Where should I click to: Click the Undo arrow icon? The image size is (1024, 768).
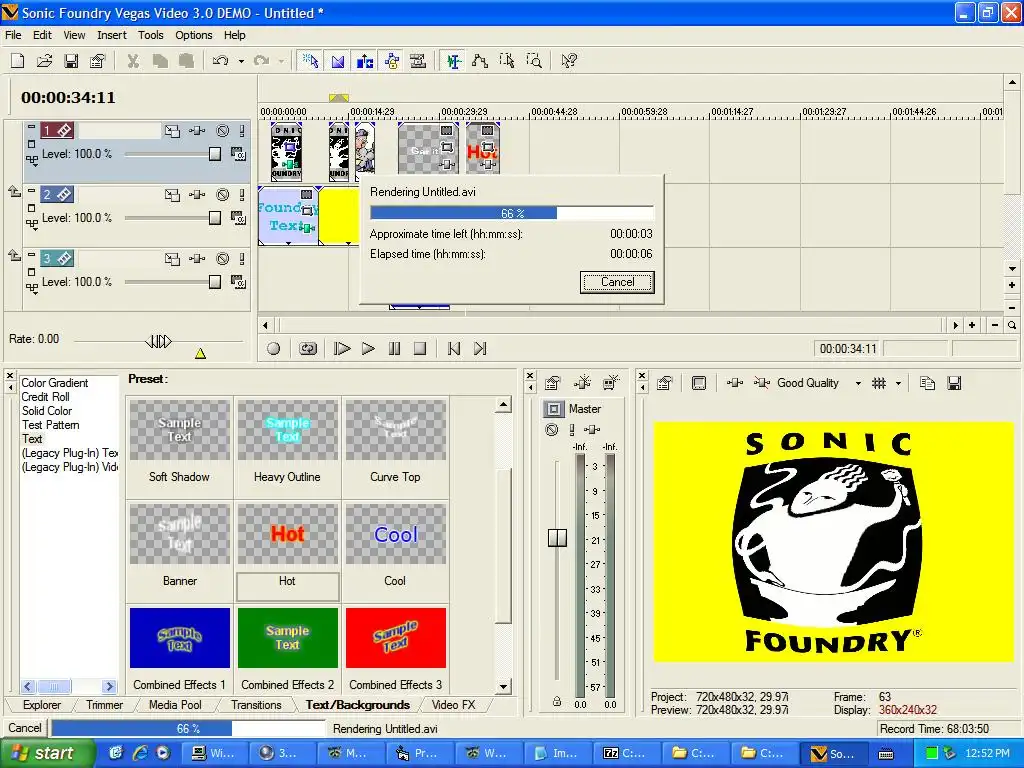221,61
